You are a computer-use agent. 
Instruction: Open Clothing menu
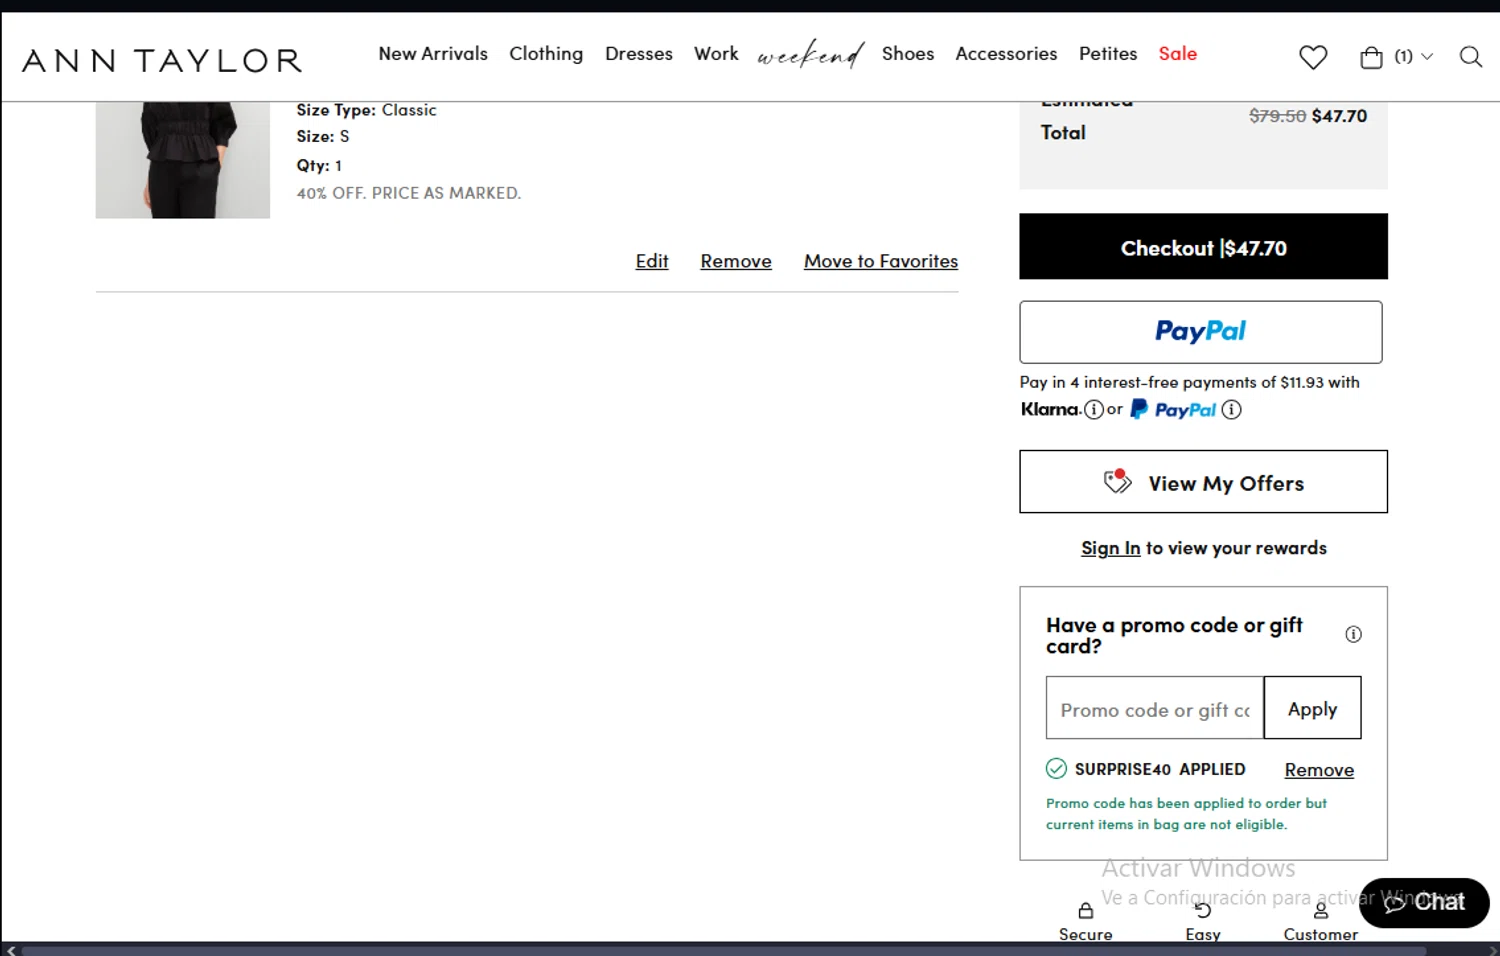(x=546, y=54)
